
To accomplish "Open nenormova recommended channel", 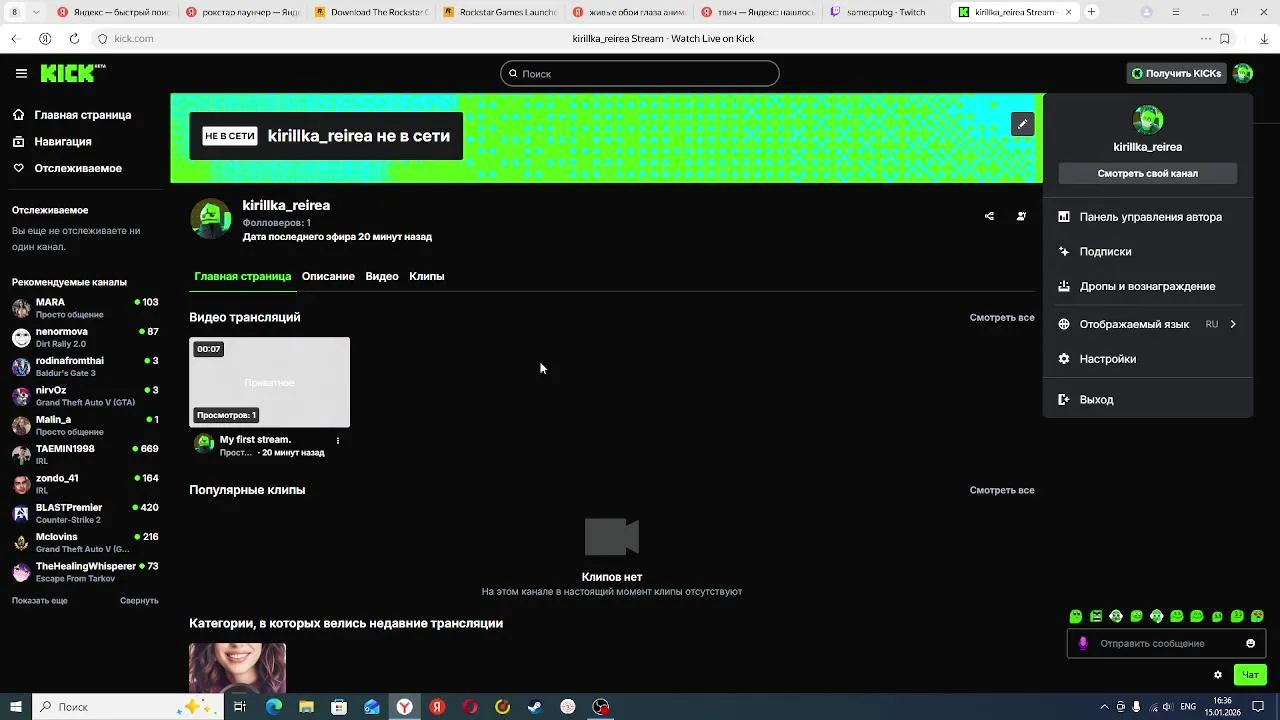I will pyautogui.click(x=85, y=337).
